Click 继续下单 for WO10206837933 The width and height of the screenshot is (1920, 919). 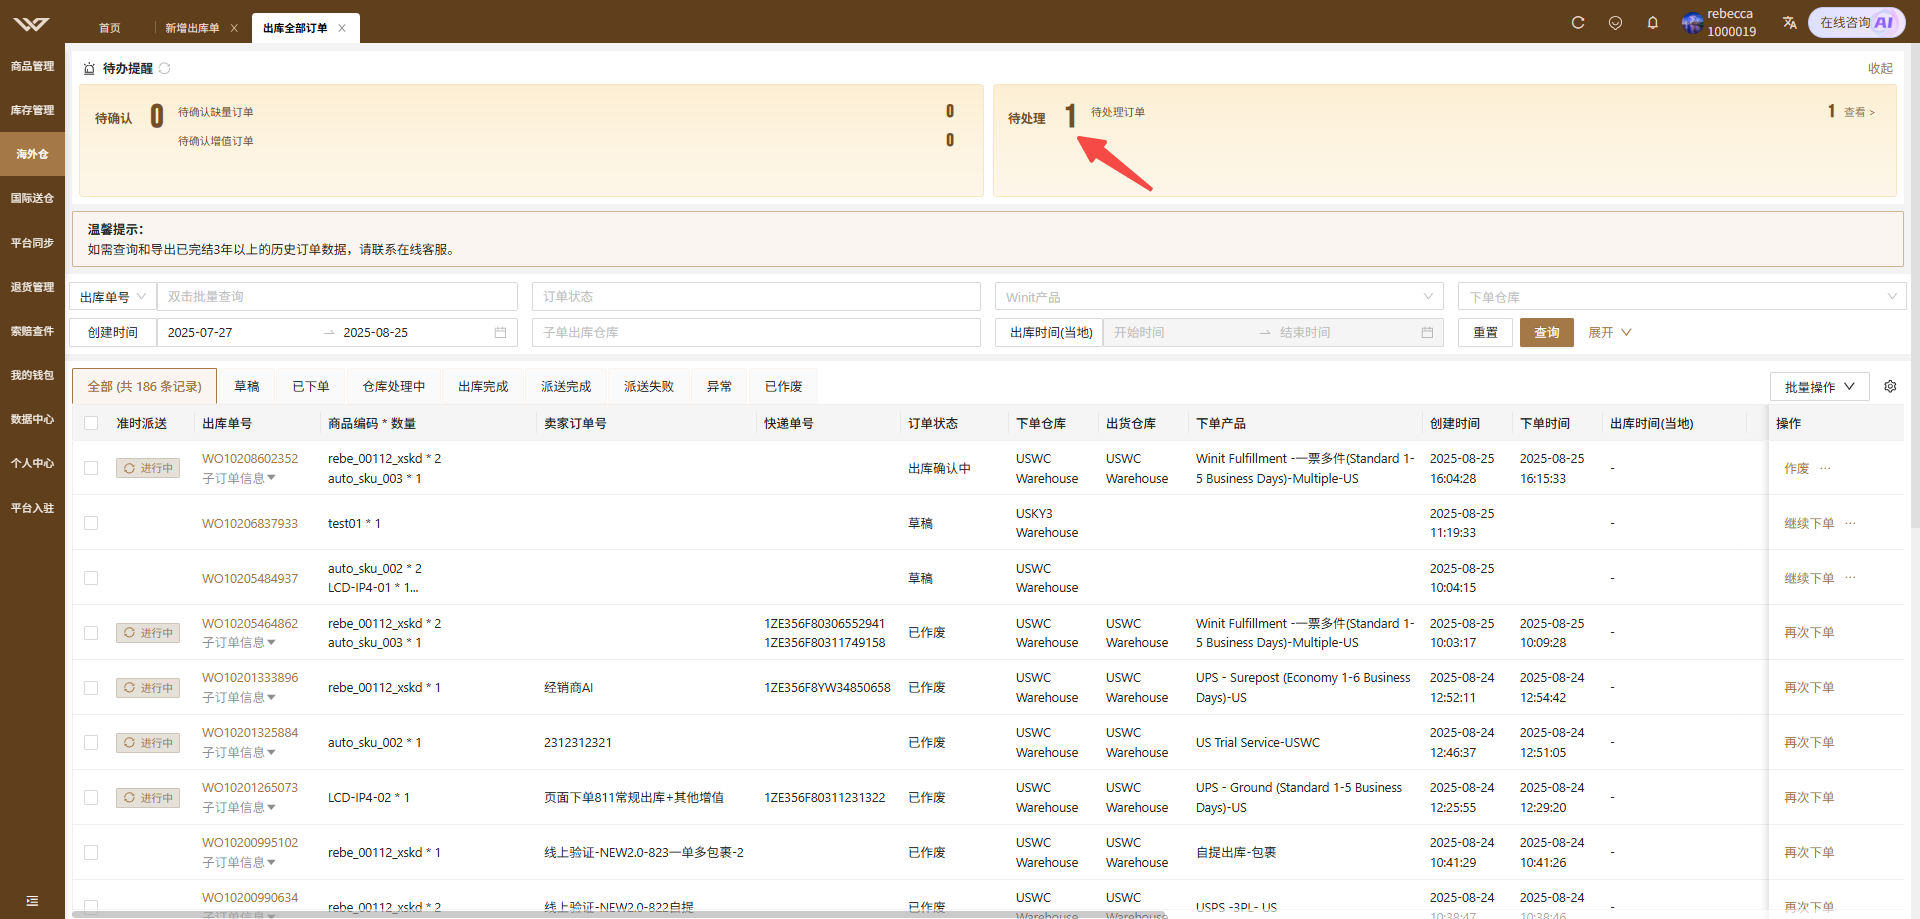pos(1809,523)
